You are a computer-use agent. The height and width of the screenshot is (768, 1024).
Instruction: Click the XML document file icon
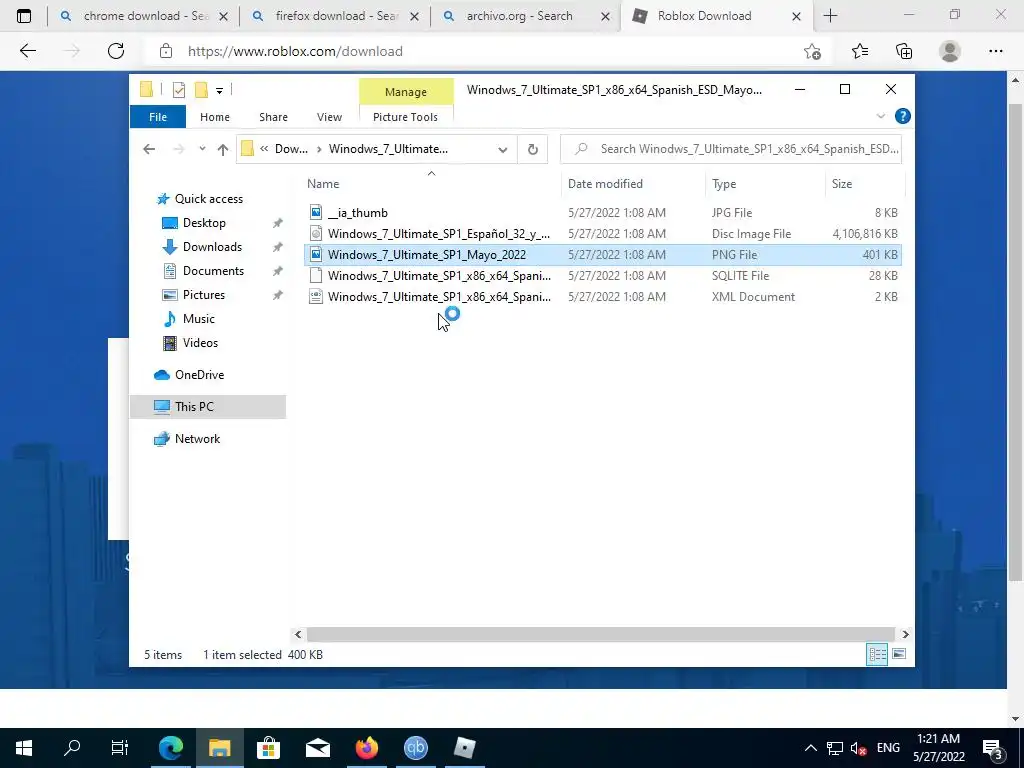(x=316, y=296)
